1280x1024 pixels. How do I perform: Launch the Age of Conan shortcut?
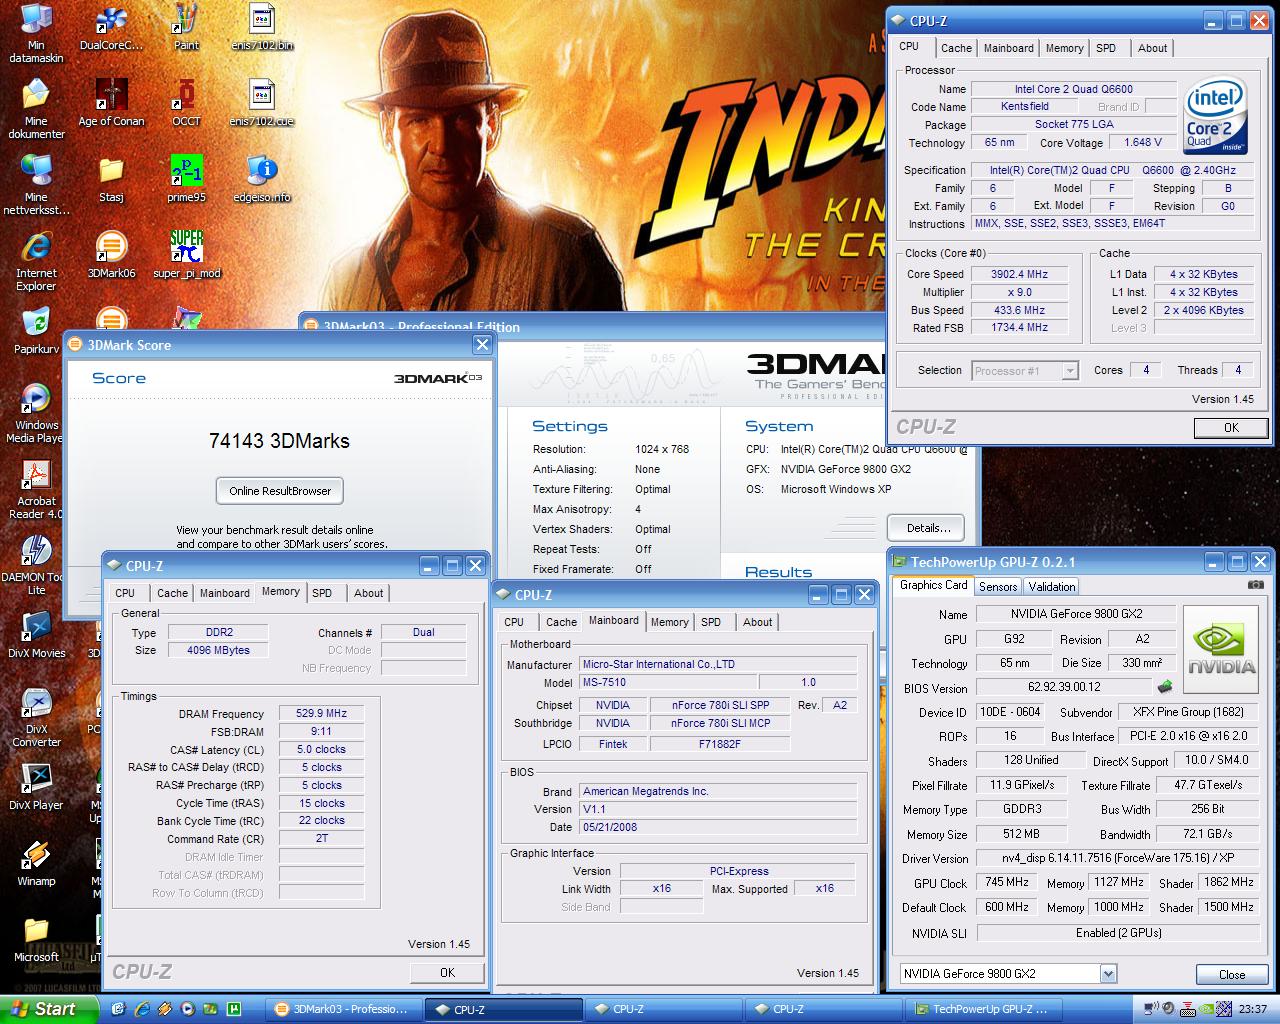click(x=111, y=103)
